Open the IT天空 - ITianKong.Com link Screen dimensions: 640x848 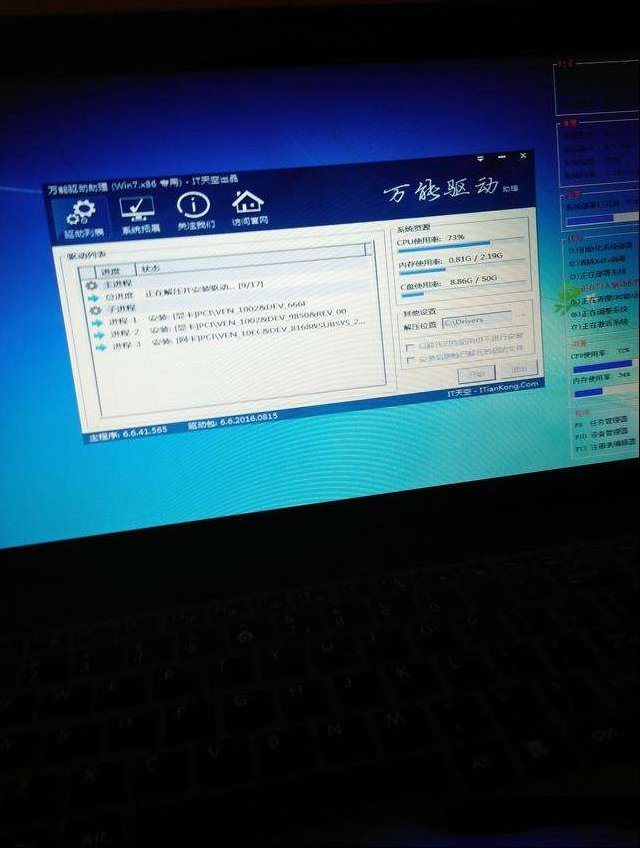pyautogui.click(x=493, y=389)
